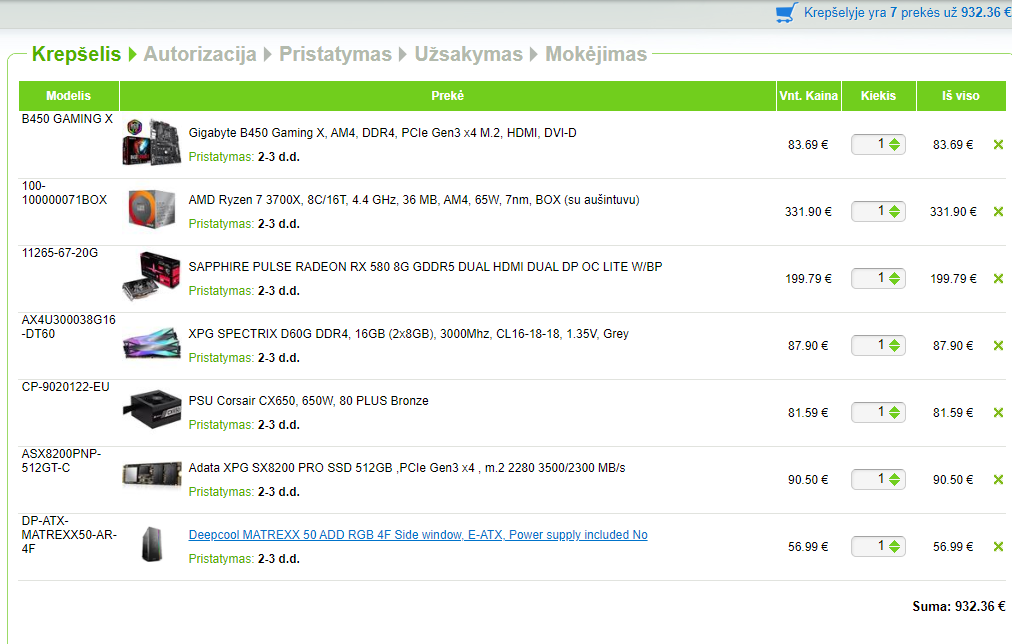Adjust quantity stepper for AMD Ryzen 7 3700X
This screenshot has height=644, width=1012.
pos(894,212)
